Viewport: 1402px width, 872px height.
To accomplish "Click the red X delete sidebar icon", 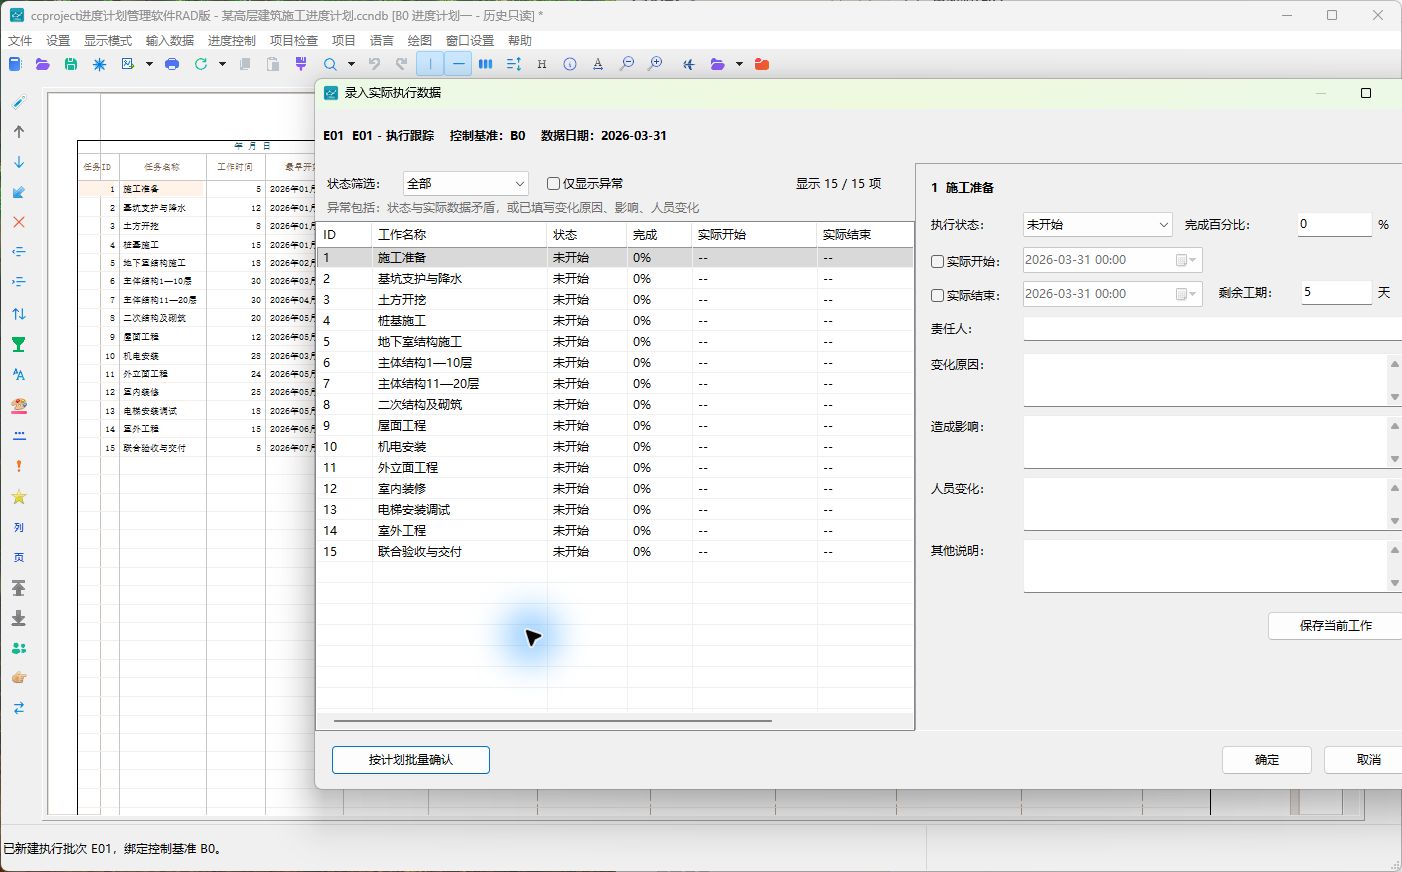I will (19, 222).
